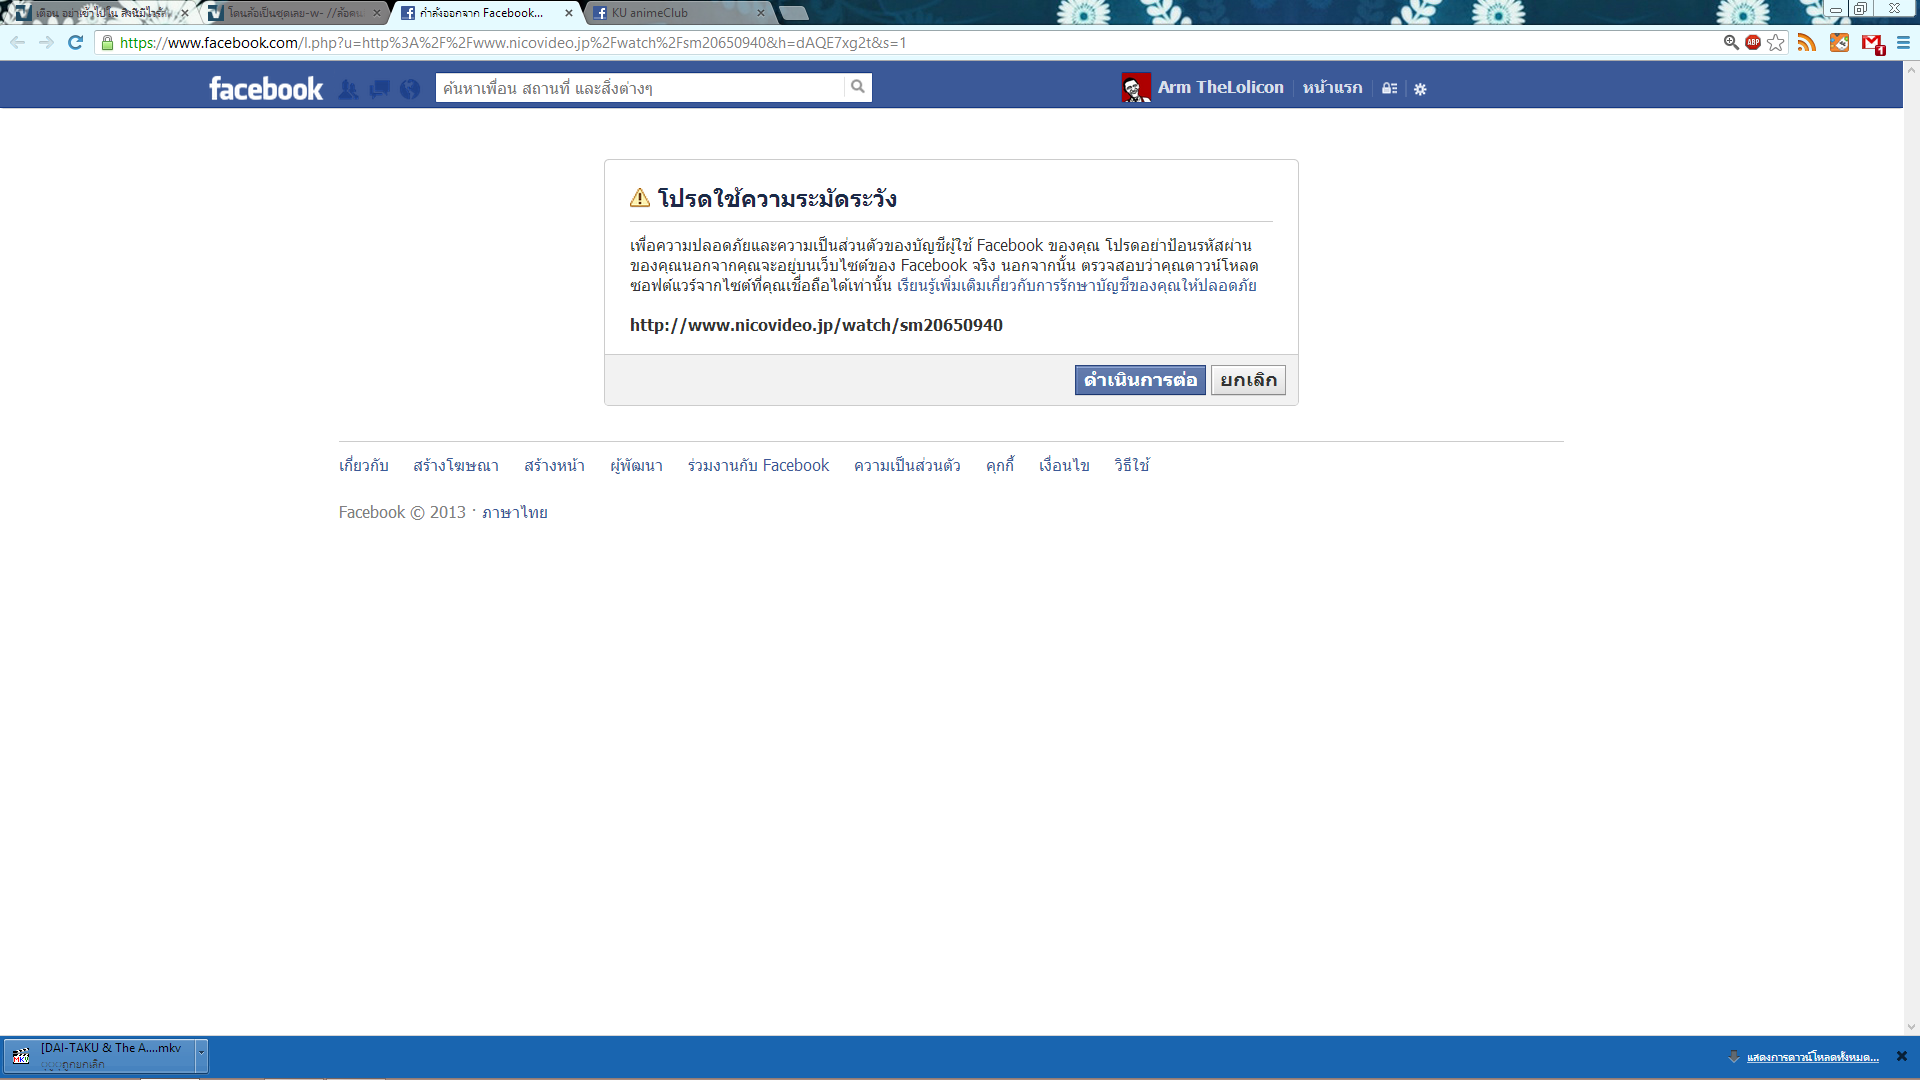1920x1080 pixels.
Task: Click the Adblock Plus extension icon
Action: point(1753,42)
